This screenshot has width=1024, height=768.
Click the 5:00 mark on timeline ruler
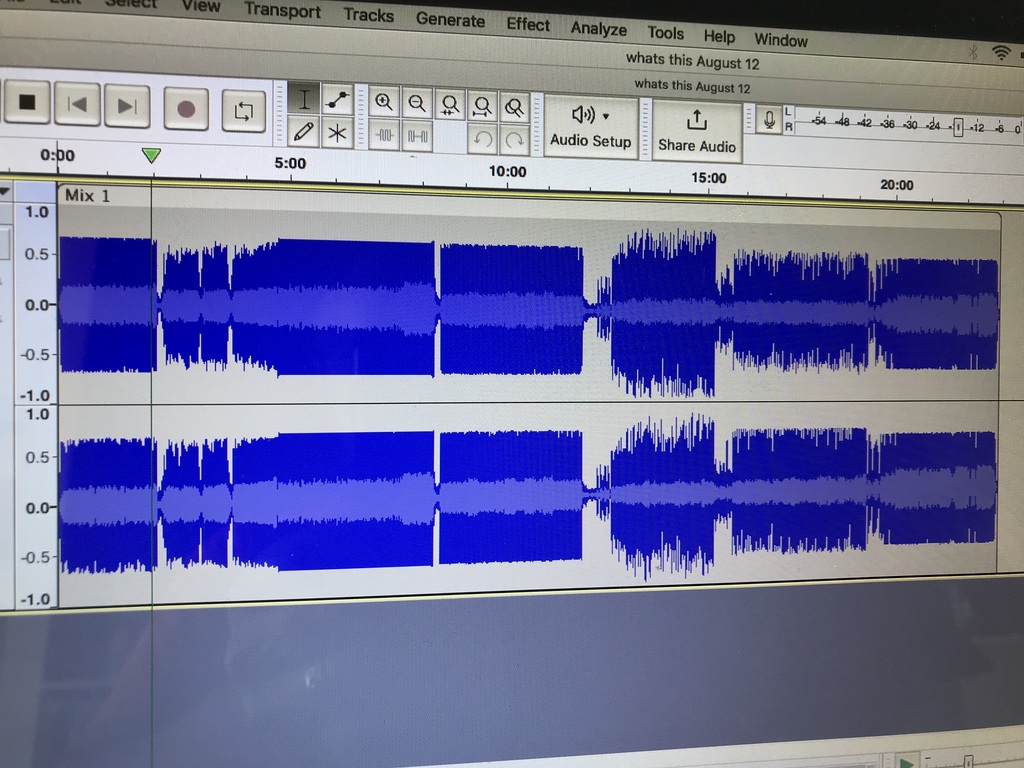click(290, 163)
